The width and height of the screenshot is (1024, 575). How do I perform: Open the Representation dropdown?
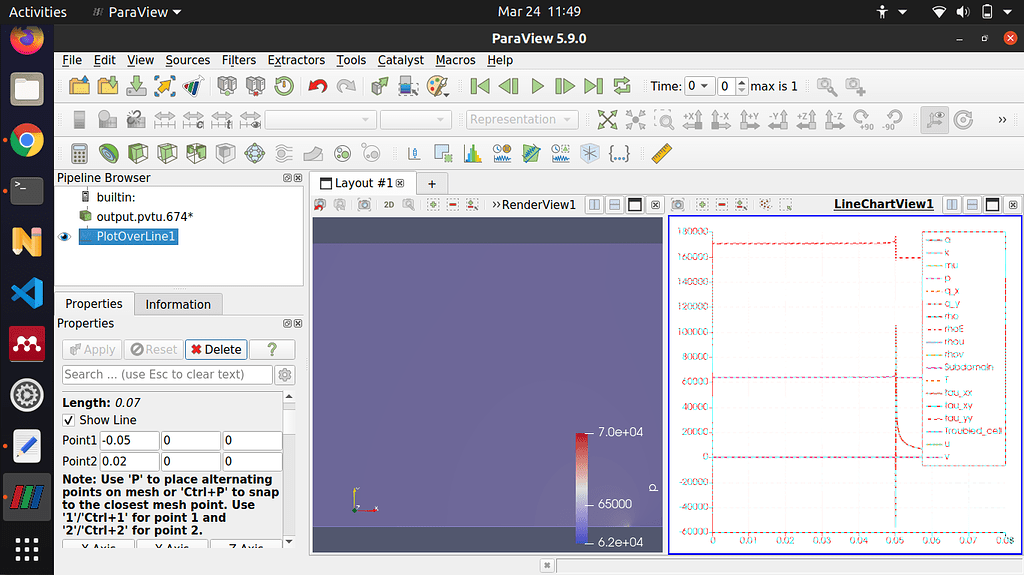[x=522, y=120]
